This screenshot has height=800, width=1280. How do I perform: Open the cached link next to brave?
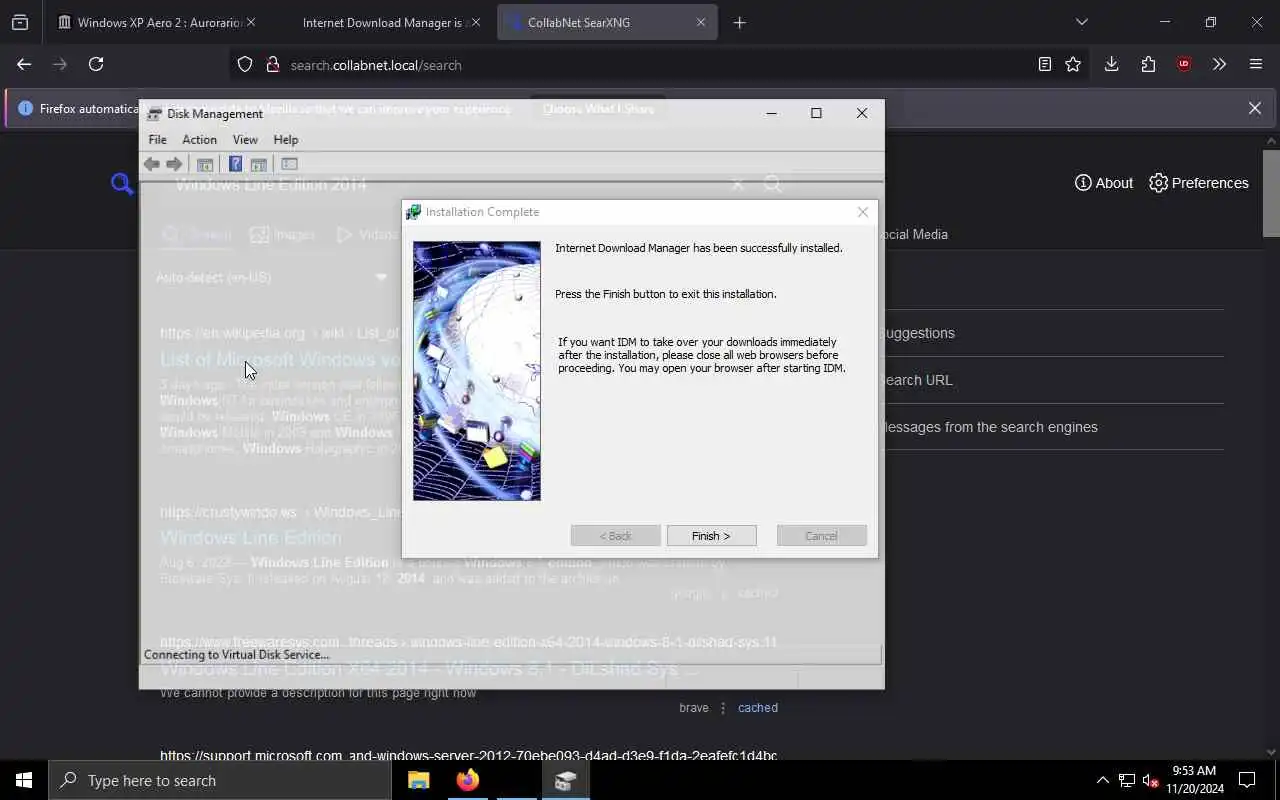coord(758,708)
